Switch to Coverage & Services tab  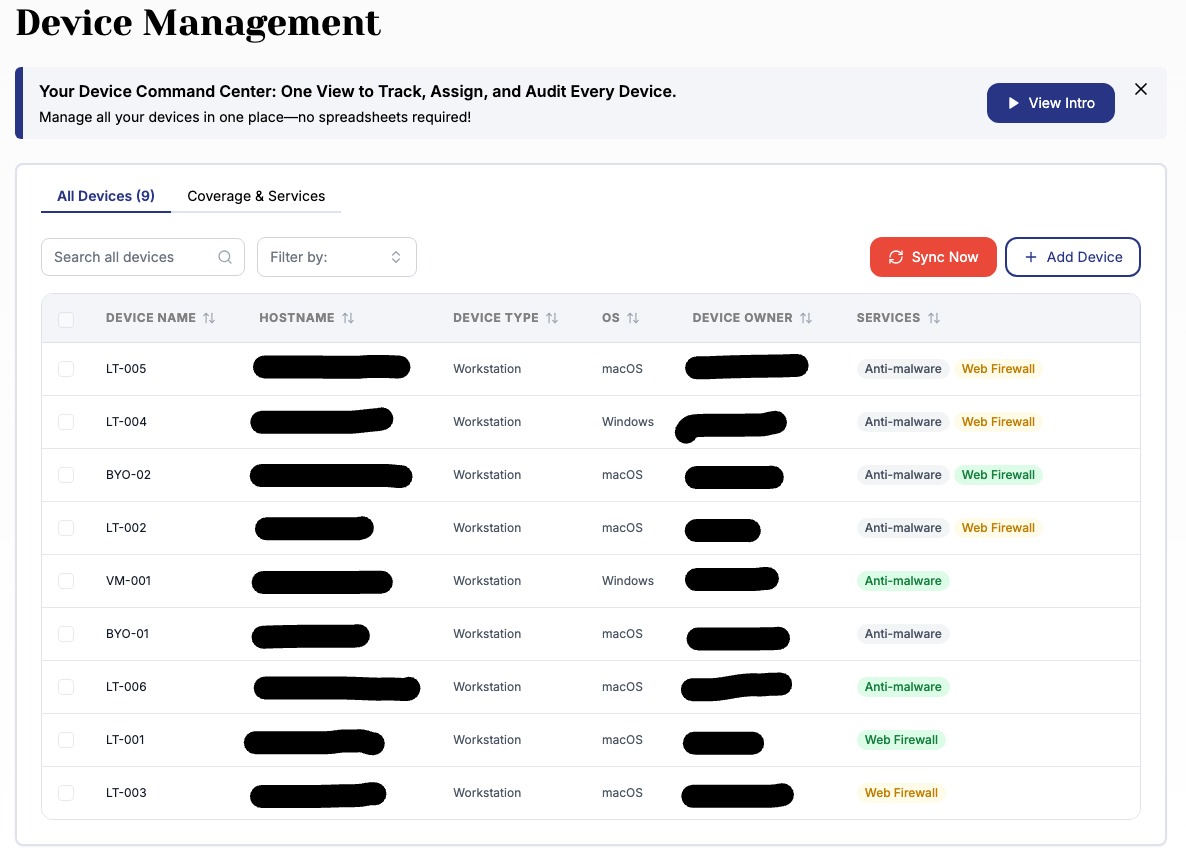click(256, 196)
